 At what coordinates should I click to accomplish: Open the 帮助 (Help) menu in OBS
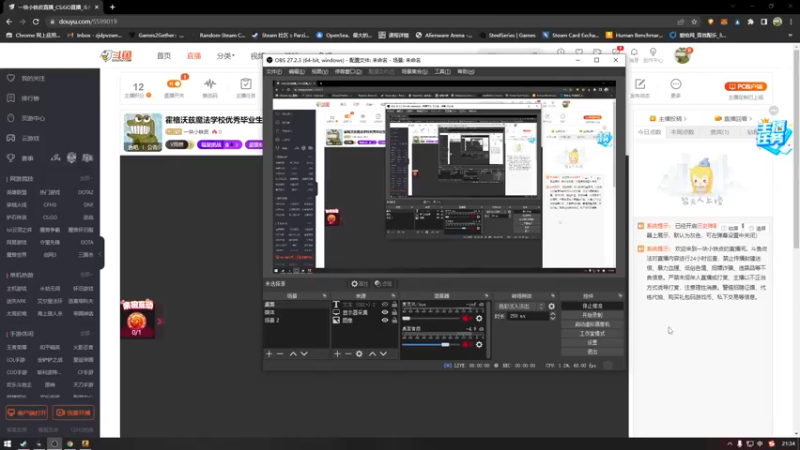(465, 72)
